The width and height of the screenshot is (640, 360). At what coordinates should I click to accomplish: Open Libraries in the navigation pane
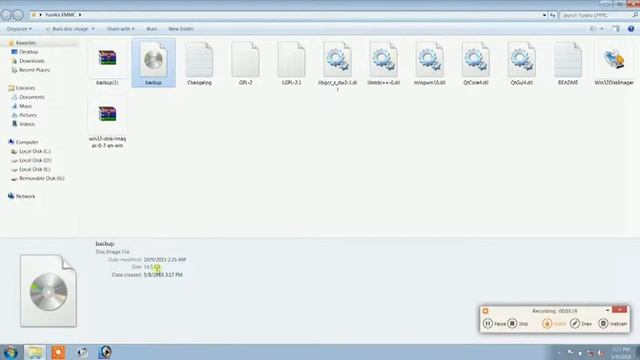point(25,88)
